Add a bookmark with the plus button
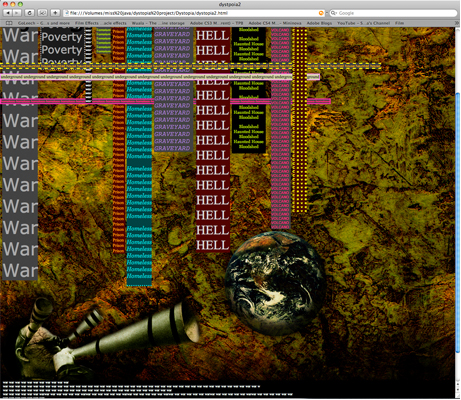 click(55, 13)
